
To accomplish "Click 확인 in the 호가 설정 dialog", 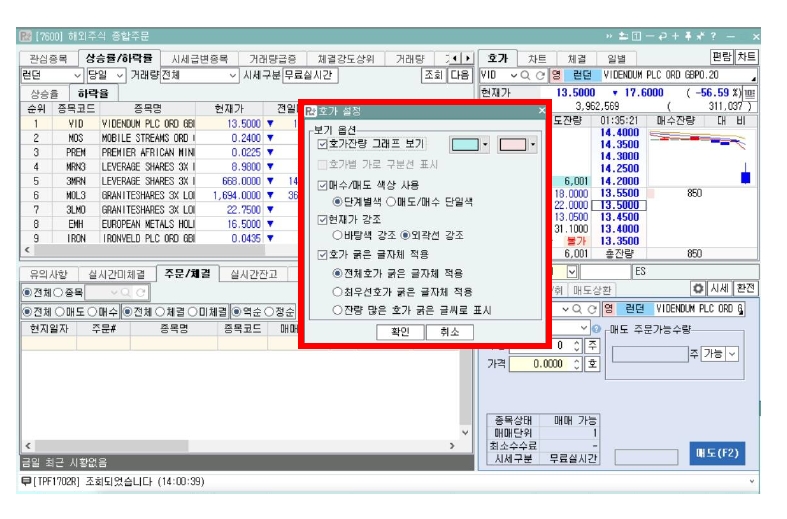I will (400, 332).
